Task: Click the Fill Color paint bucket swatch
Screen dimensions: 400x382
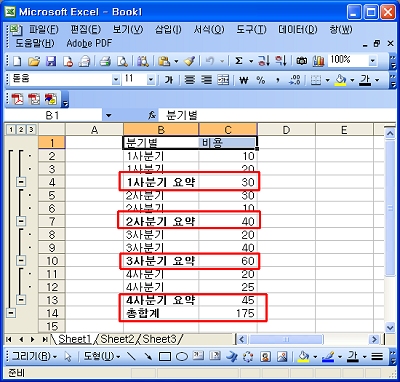Action: (x=340, y=80)
